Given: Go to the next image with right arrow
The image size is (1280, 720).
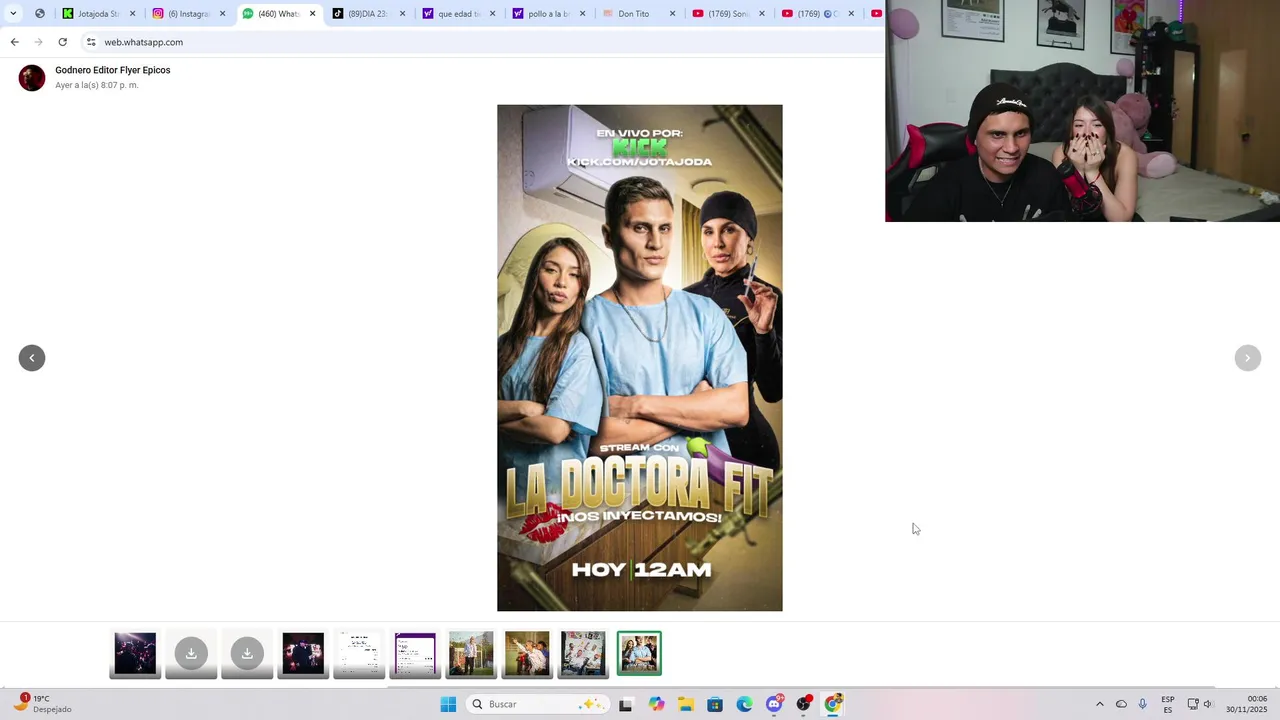Looking at the screenshot, I should 1247,358.
